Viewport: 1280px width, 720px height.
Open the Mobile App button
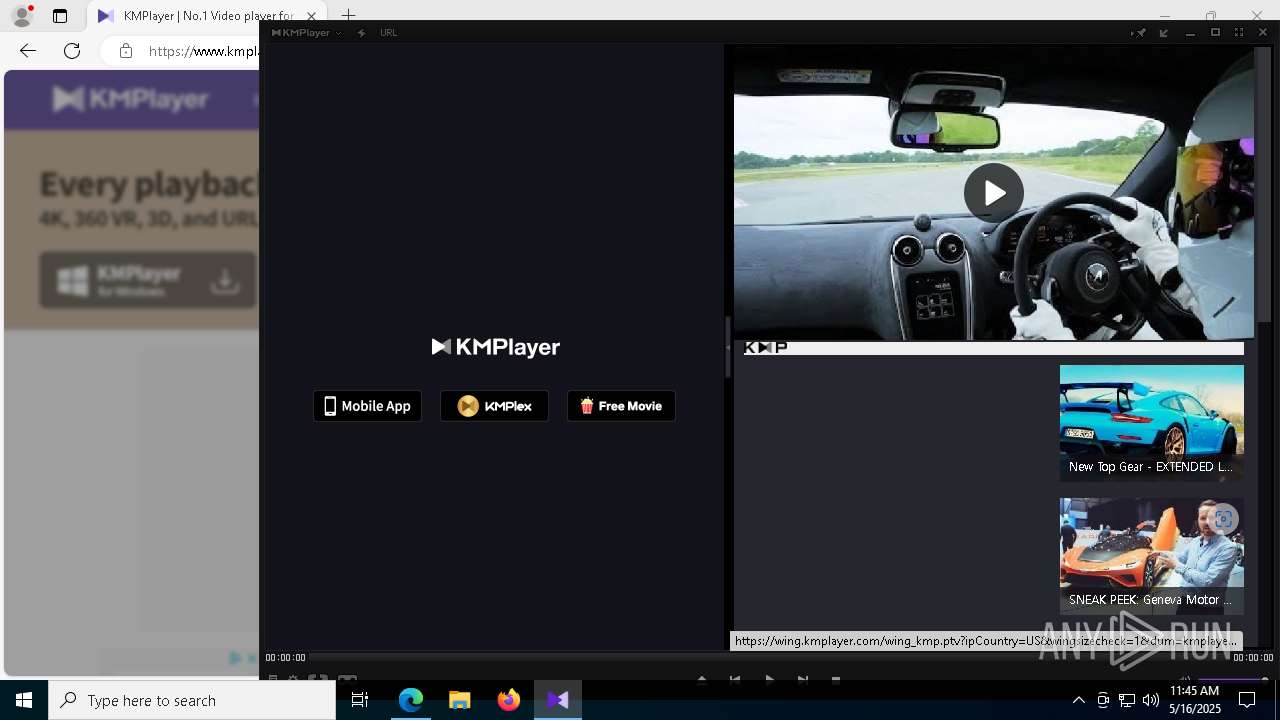pyautogui.click(x=367, y=406)
